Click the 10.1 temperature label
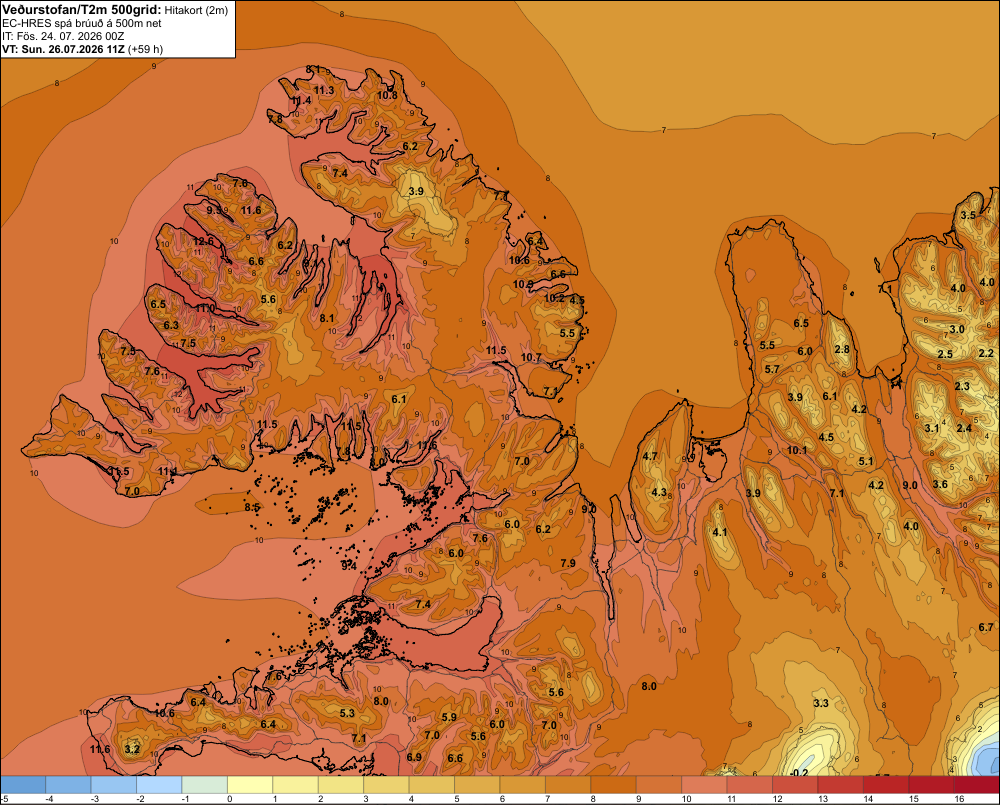The image size is (1000, 805). (797, 450)
